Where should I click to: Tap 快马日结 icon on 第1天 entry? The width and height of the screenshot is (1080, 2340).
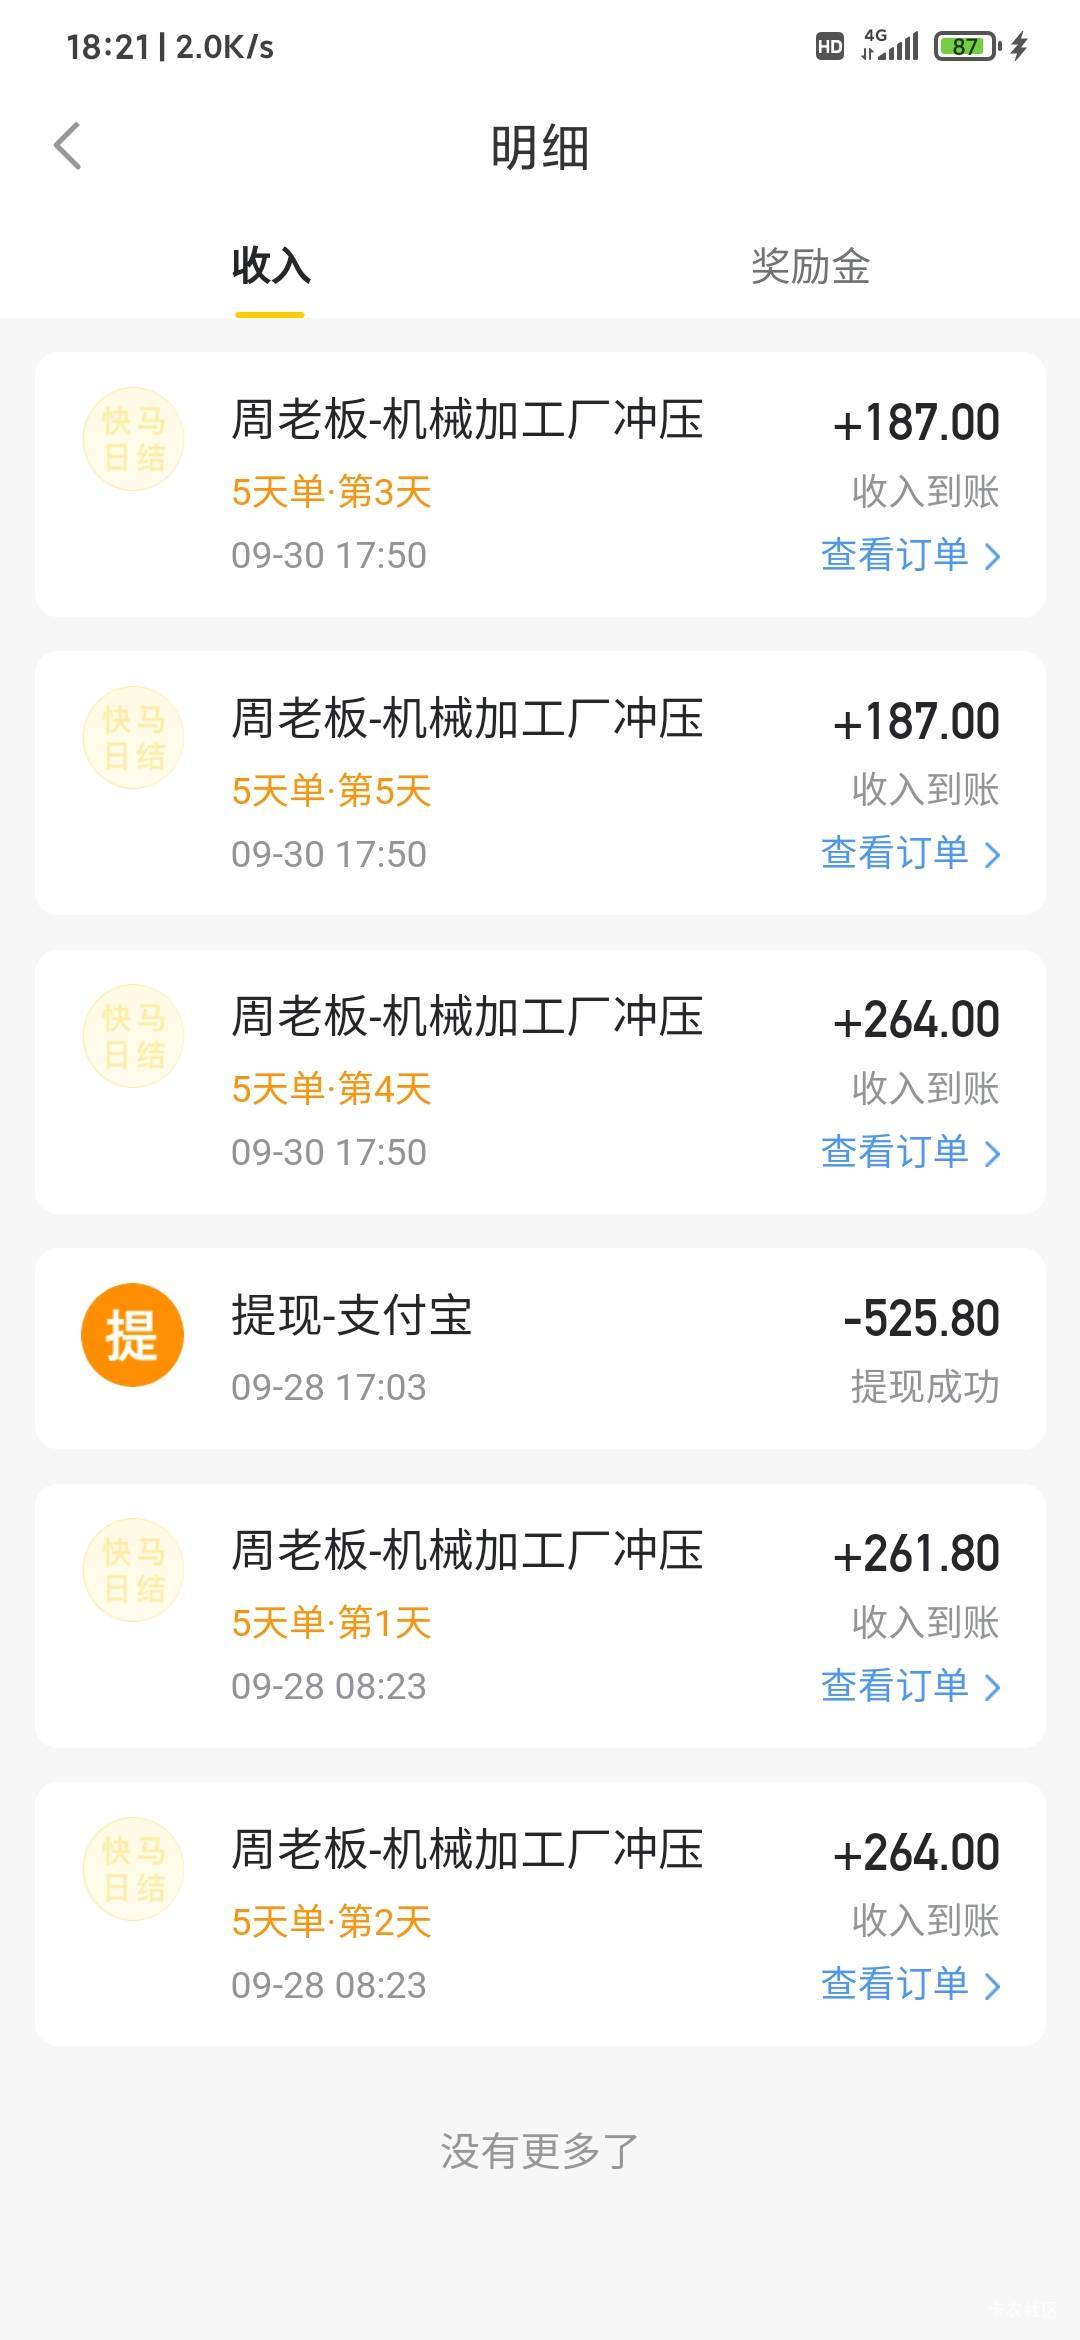pos(133,1571)
